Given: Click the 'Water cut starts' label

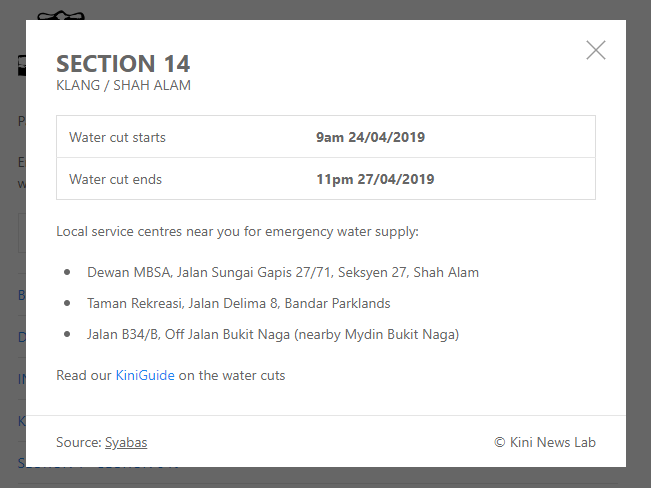Looking at the screenshot, I should [x=117, y=137].
